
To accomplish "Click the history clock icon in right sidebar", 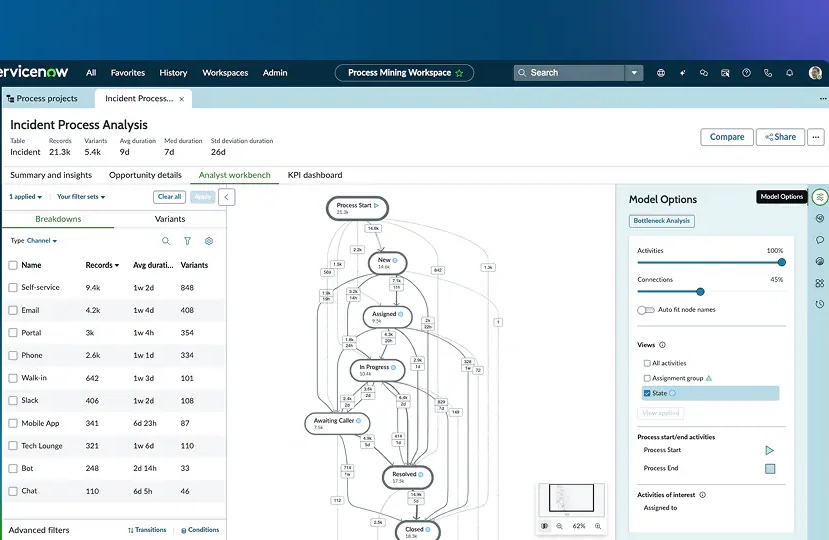I will tap(820, 304).
